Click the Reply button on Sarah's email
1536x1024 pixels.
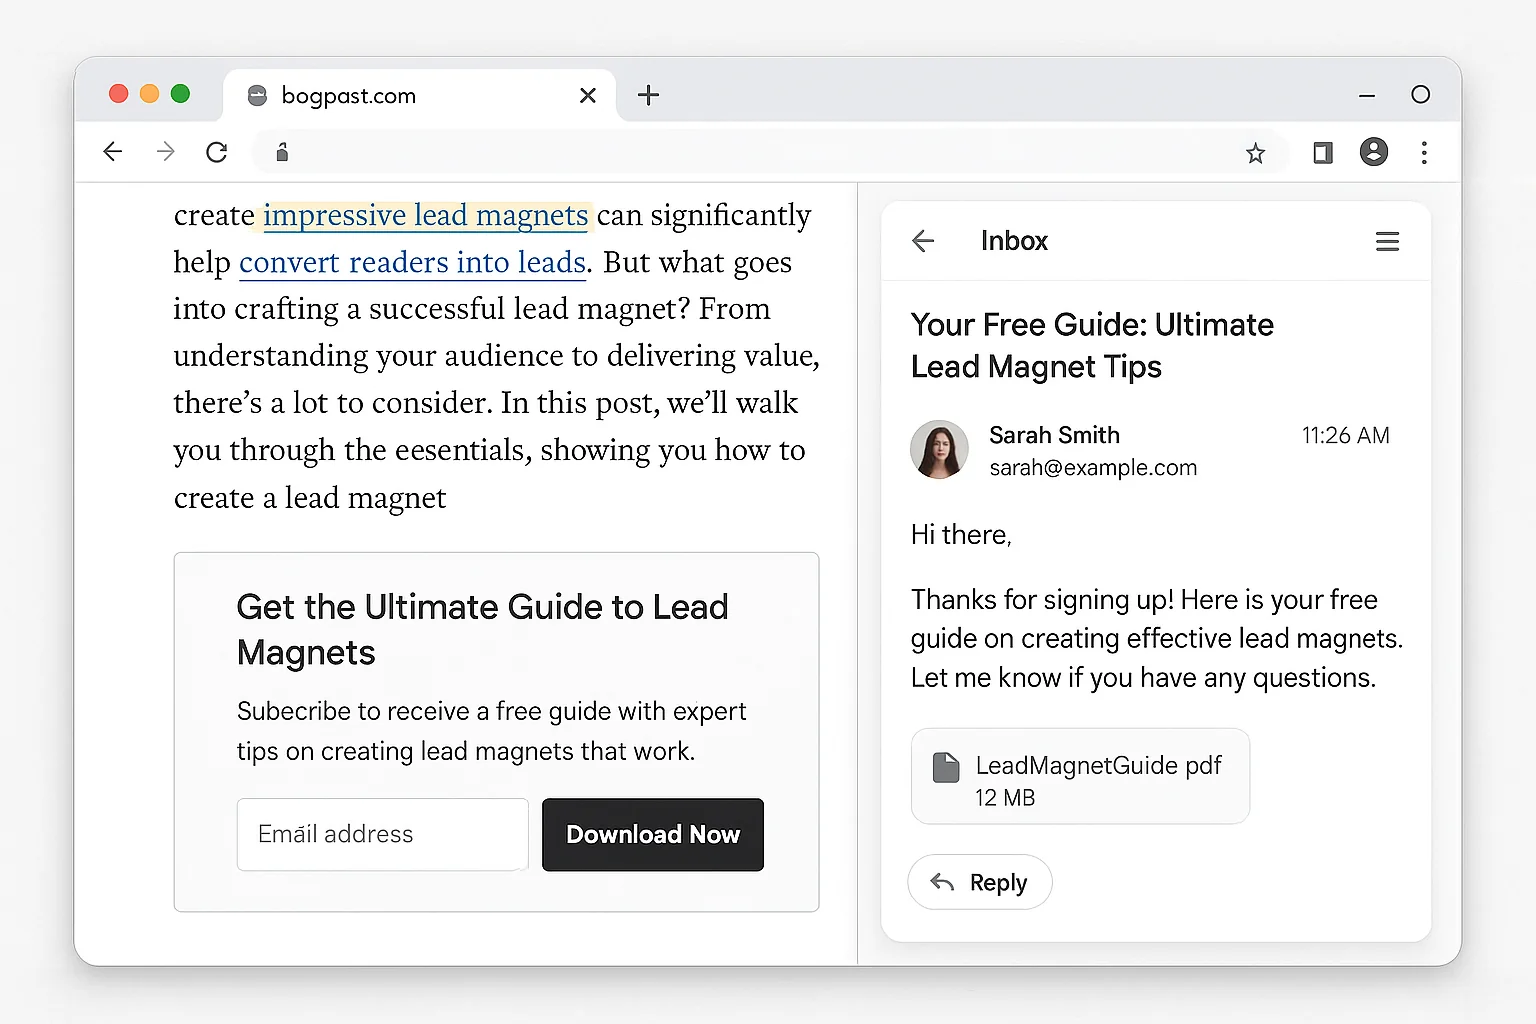[979, 882]
